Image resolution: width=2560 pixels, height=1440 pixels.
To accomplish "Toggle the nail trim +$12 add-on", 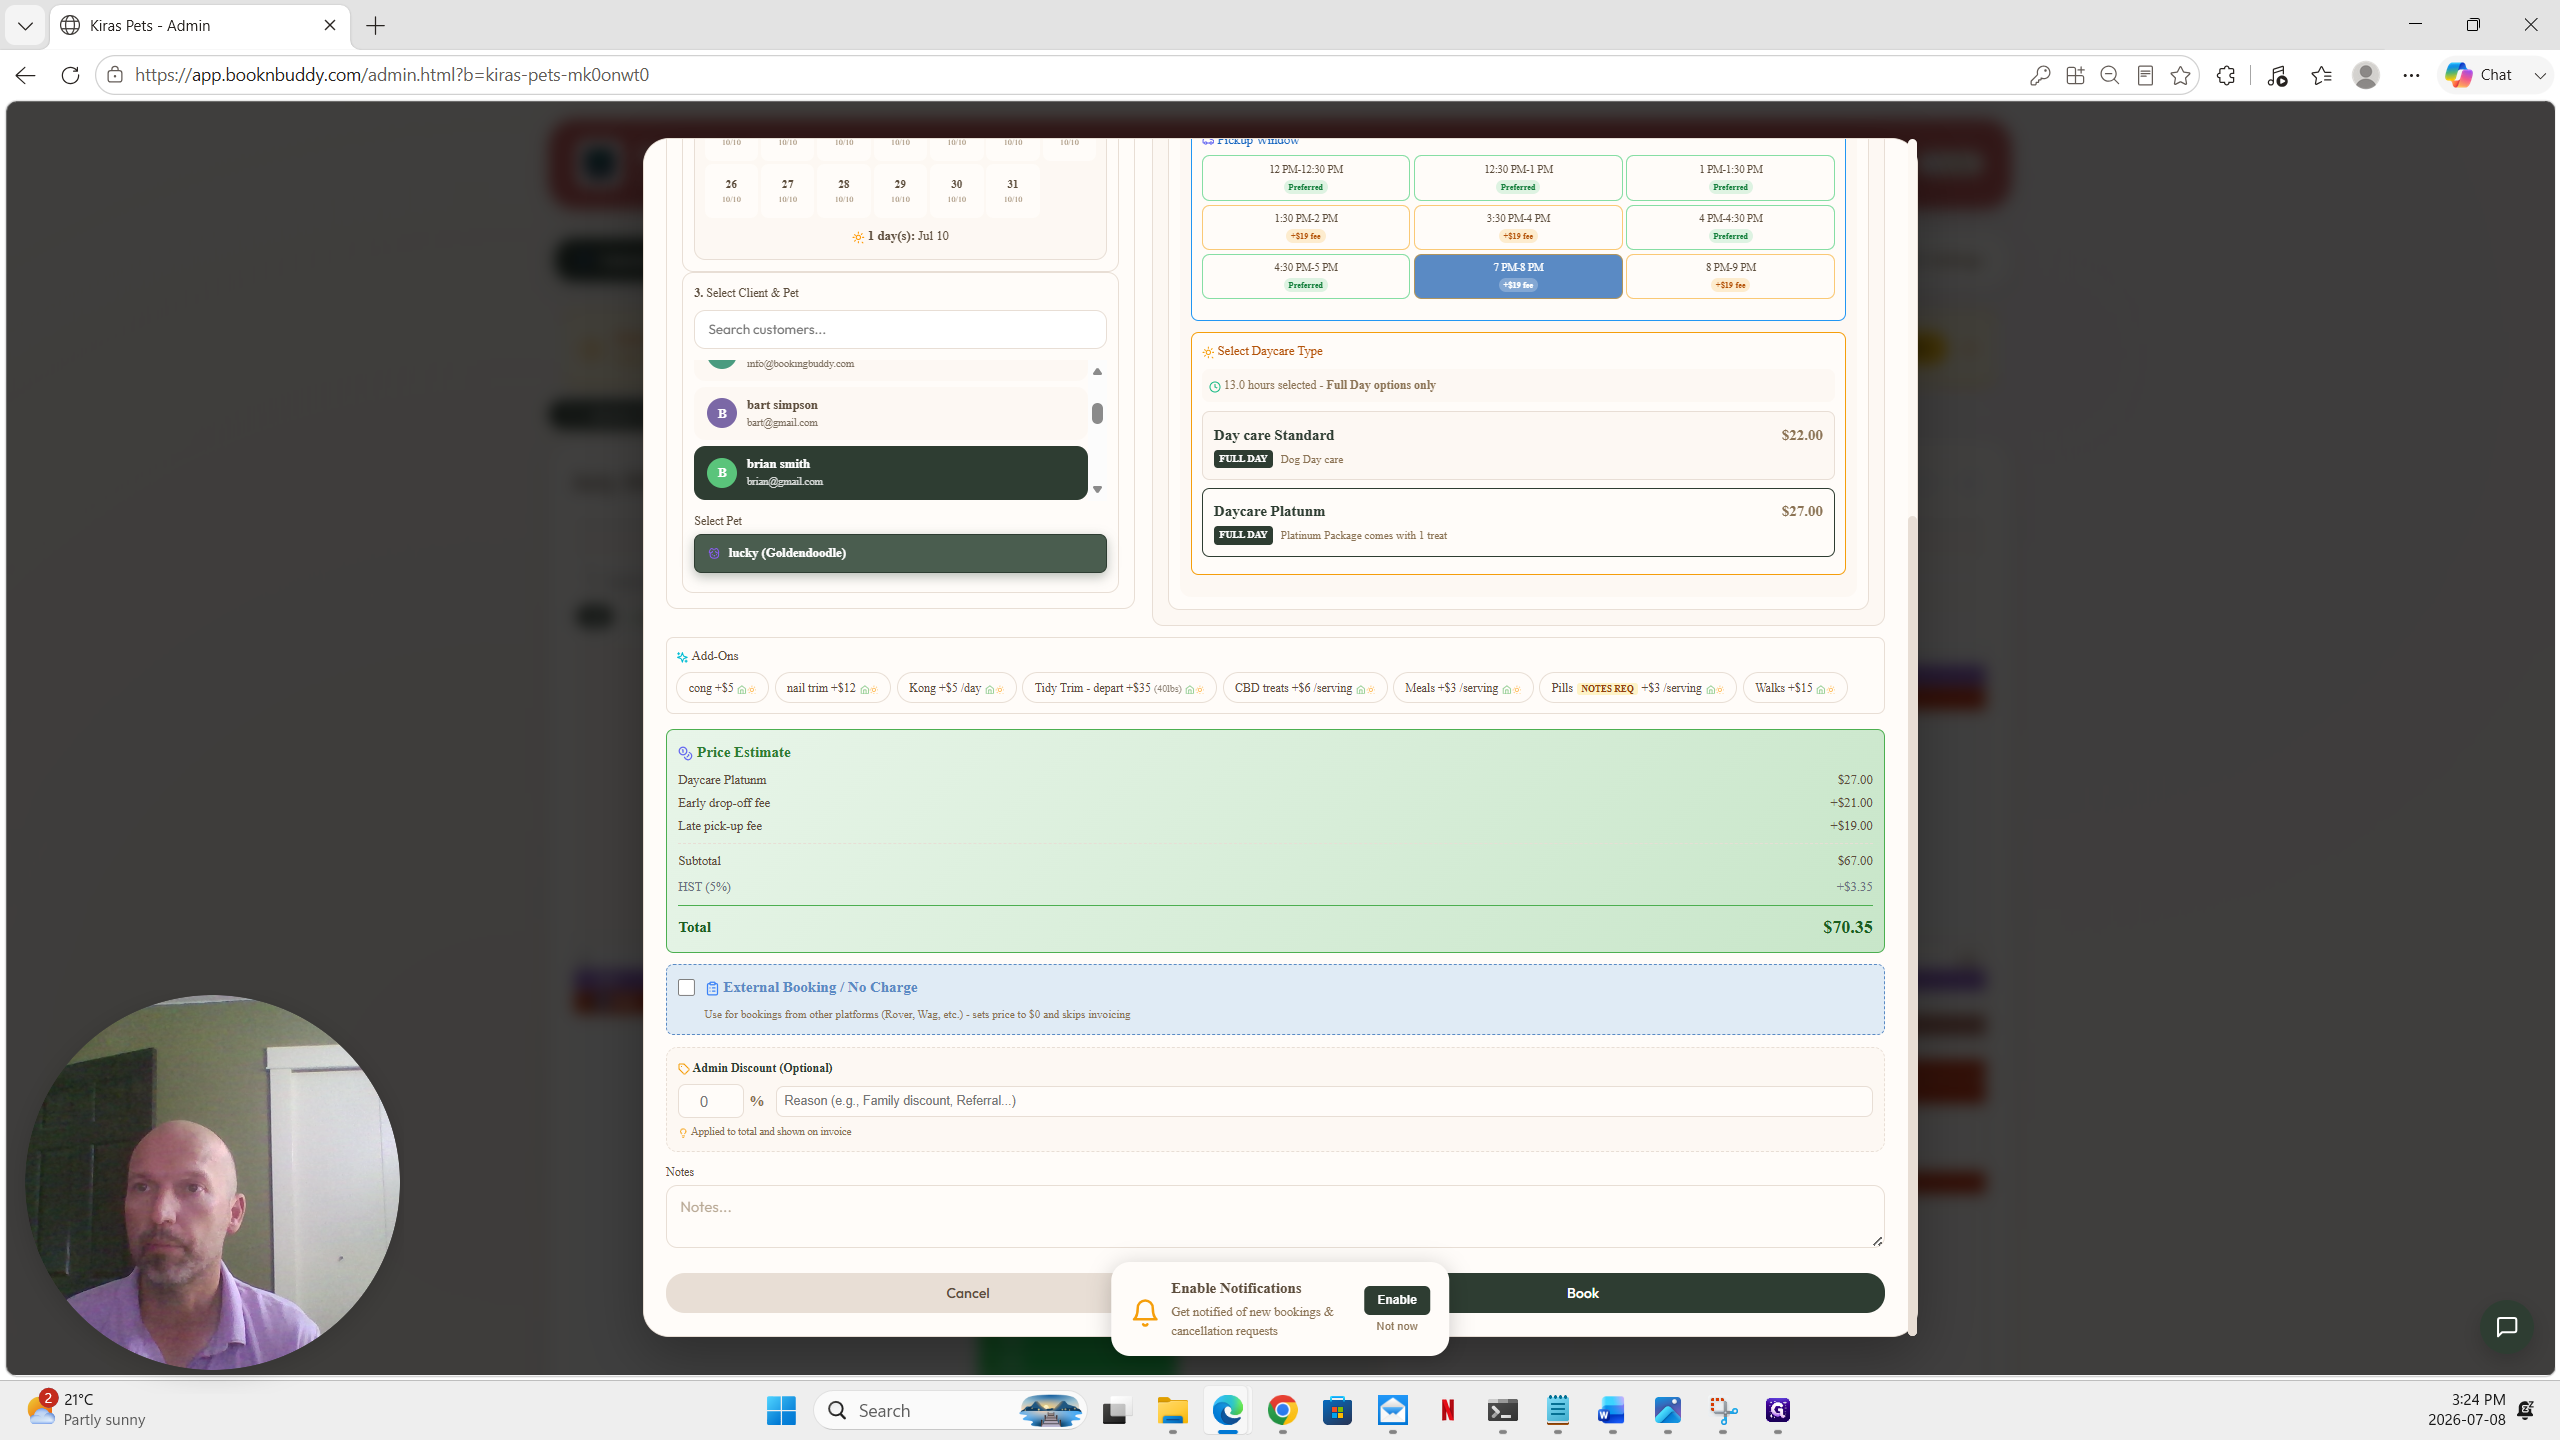I will 832,688.
